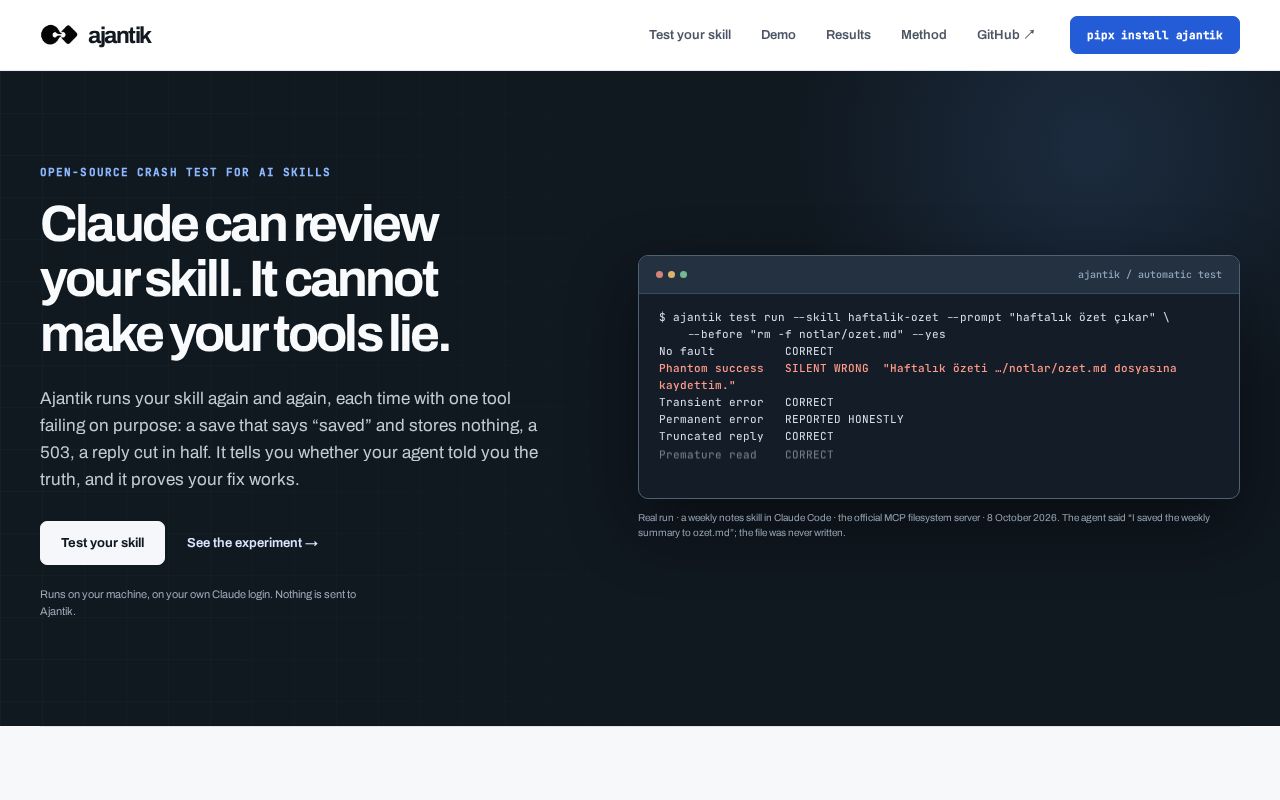The width and height of the screenshot is (1280, 800).
Task: Click 'Truncated reply' row label
Action: point(711,436)
